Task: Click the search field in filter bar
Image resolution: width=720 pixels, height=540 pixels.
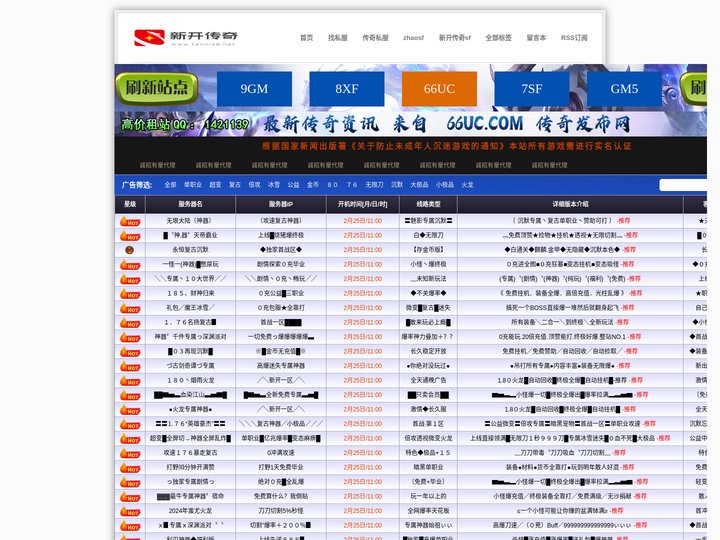Action: [x=683, y=185]
